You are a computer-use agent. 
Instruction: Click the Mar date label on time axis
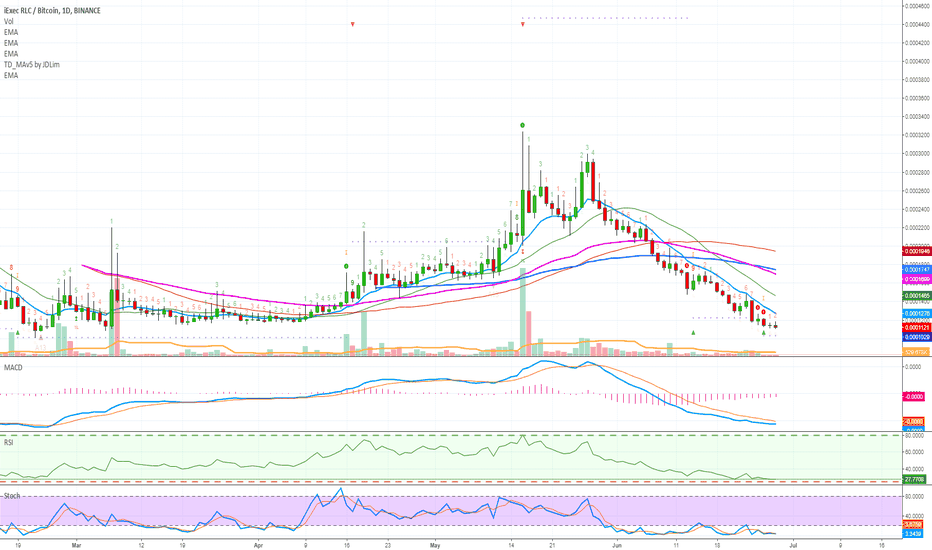pyautogui.click(x=76, y=545)
